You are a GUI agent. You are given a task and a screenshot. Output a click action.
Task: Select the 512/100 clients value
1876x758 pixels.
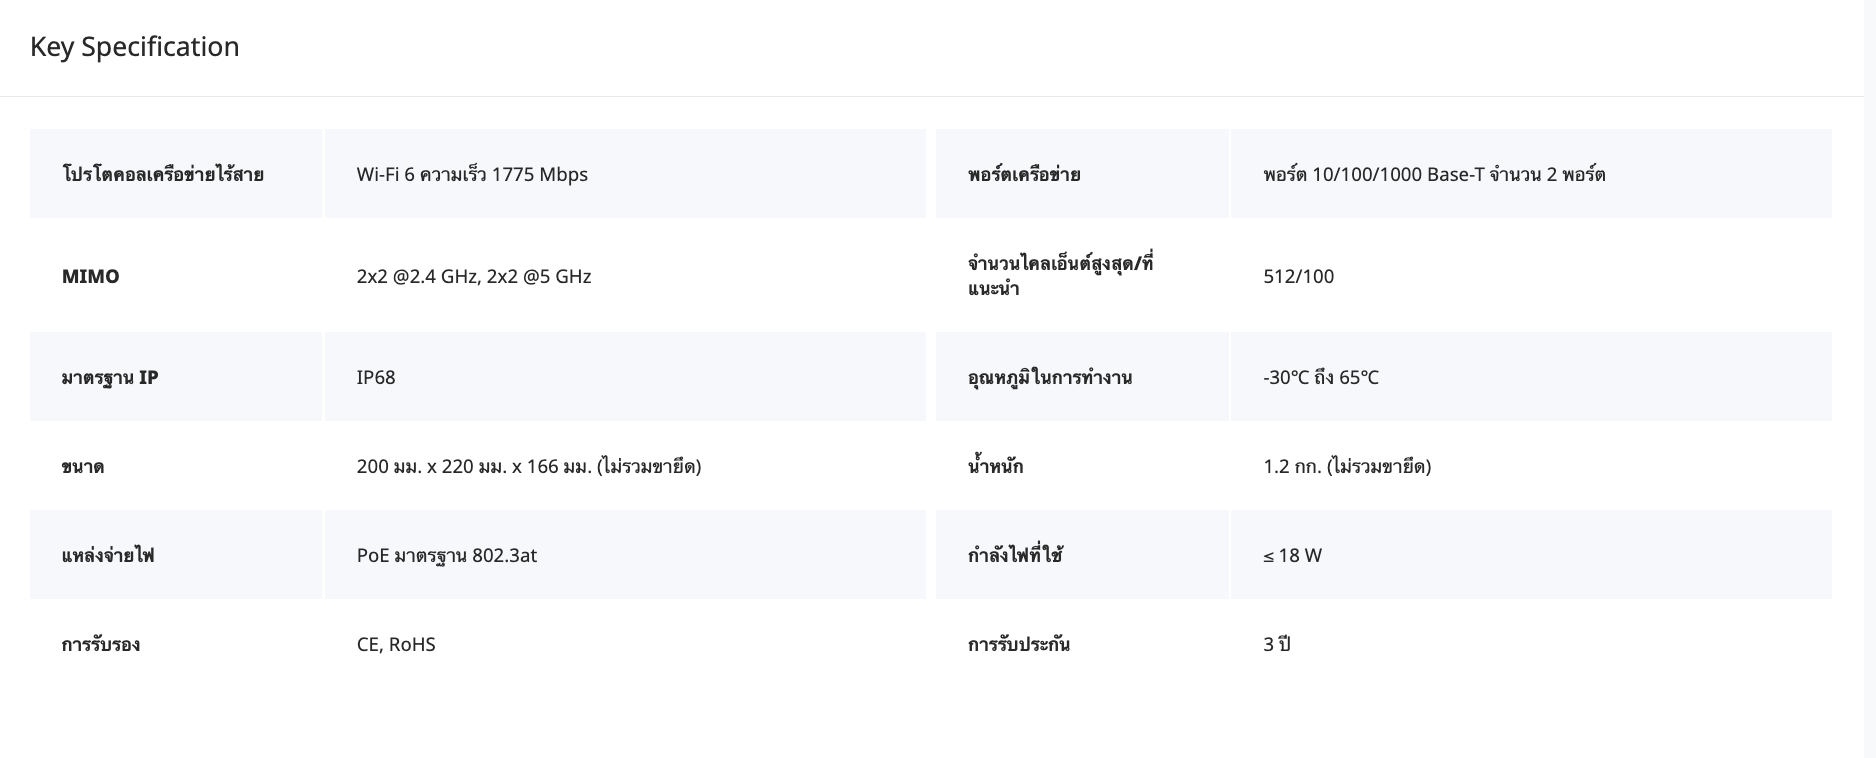pyautogui.click(x=1298, y=276)
